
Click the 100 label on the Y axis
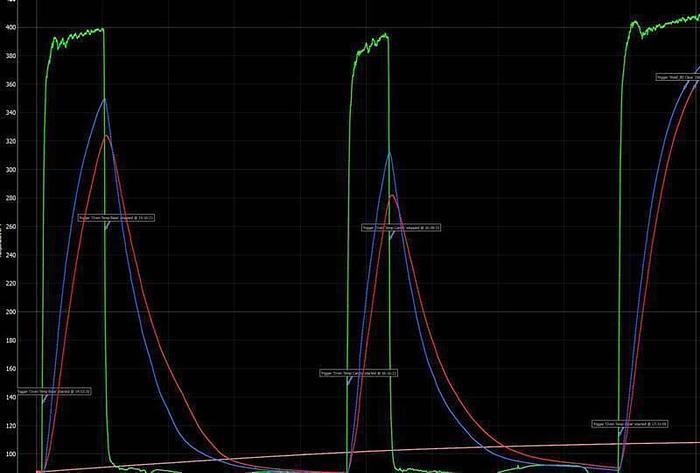(10, 454)
